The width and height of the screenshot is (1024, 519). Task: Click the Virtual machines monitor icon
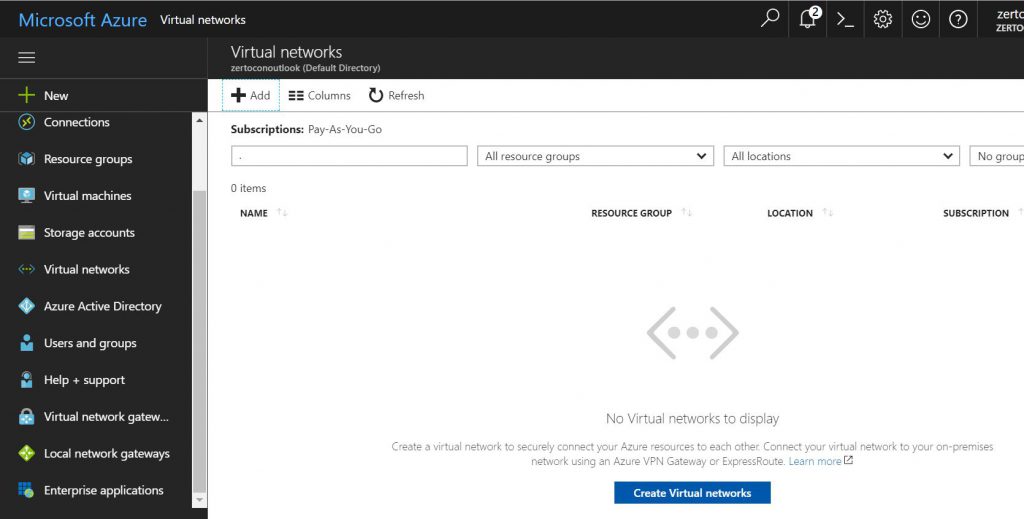click(x=26, y=195)
